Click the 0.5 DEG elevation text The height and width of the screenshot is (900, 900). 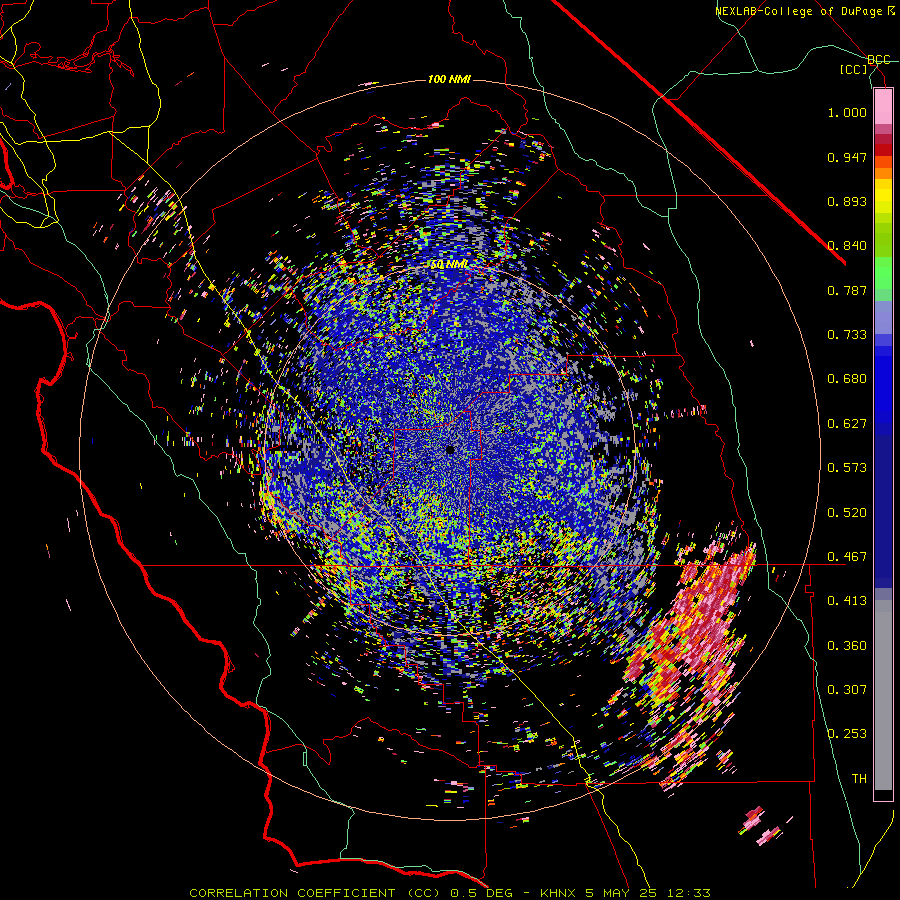click(483, 893)
